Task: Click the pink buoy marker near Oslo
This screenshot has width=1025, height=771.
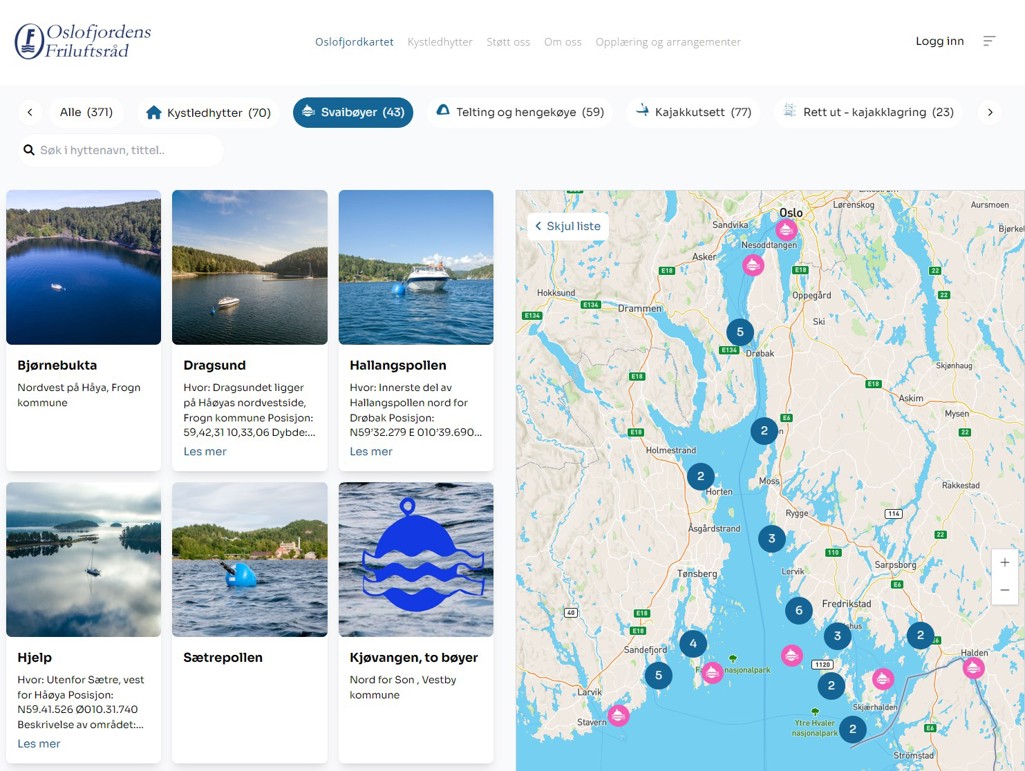Action: point(786,230)
